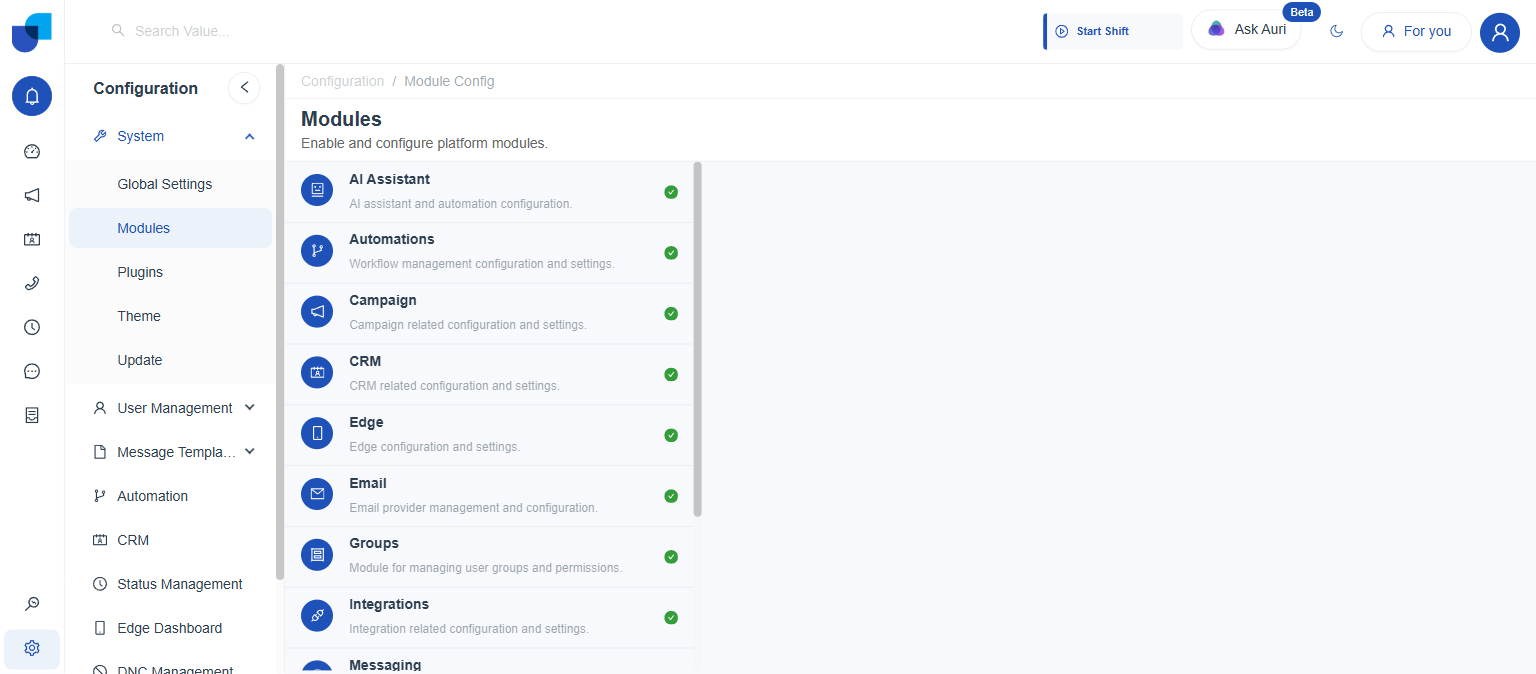
Task: Click the Email module envelope icon
Action: (x=317, y=495)
